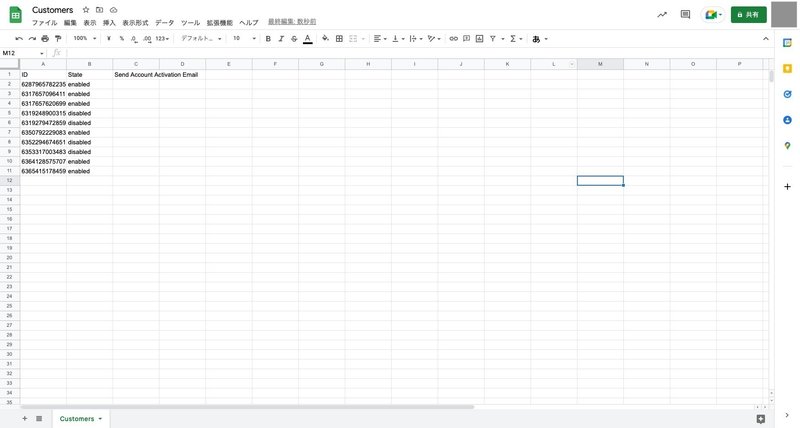Viewport: 800px width, 428px height.
Task: Open the fill color bucket
Action: pyautogui.click(x=326, y=39)
